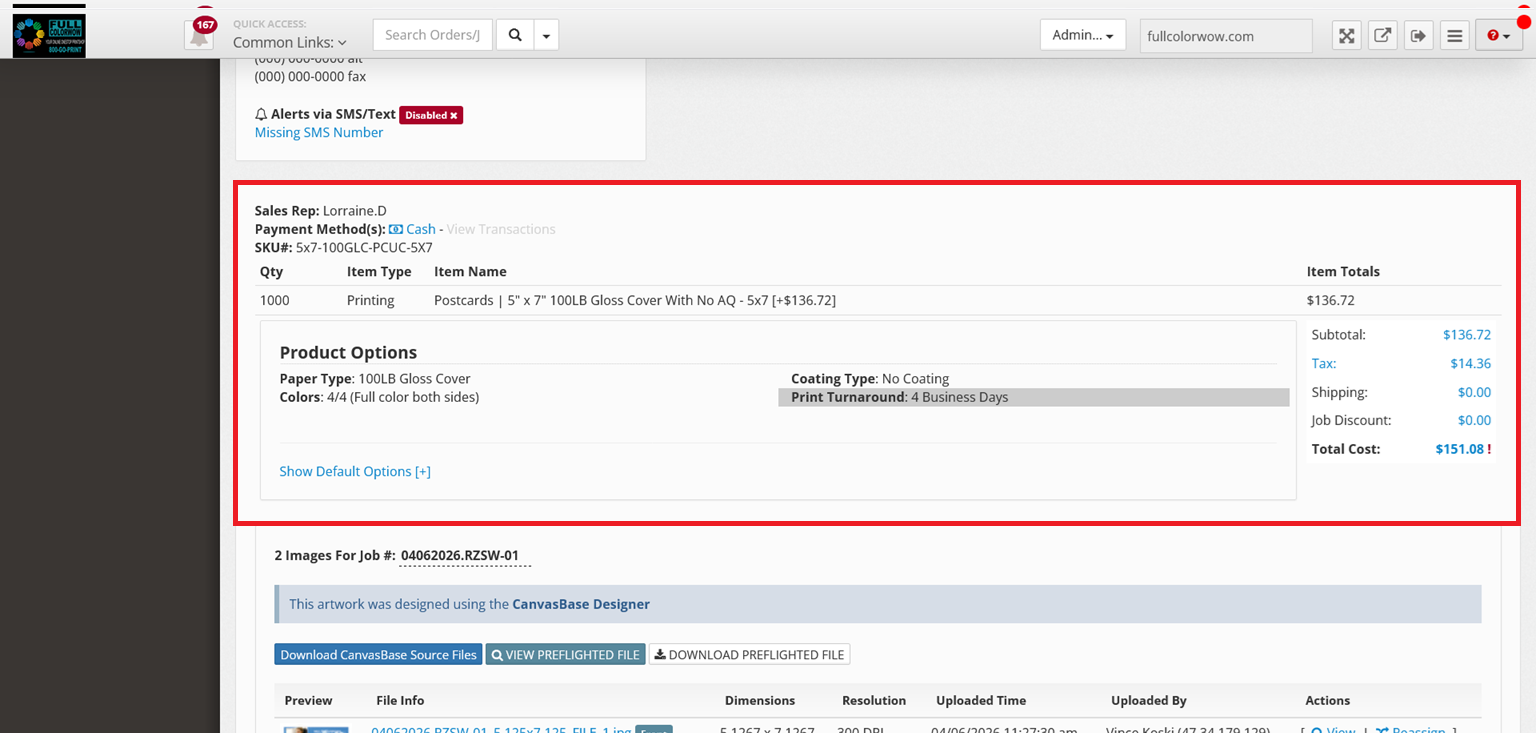Click the open-in-new-window icon

[1382, 36]
